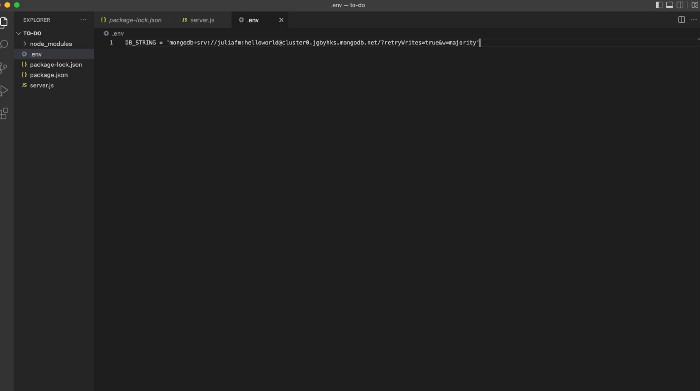The image size is (700, 391).
Task: Place cursor in mongodb connection string
Action: click(323, 43)
